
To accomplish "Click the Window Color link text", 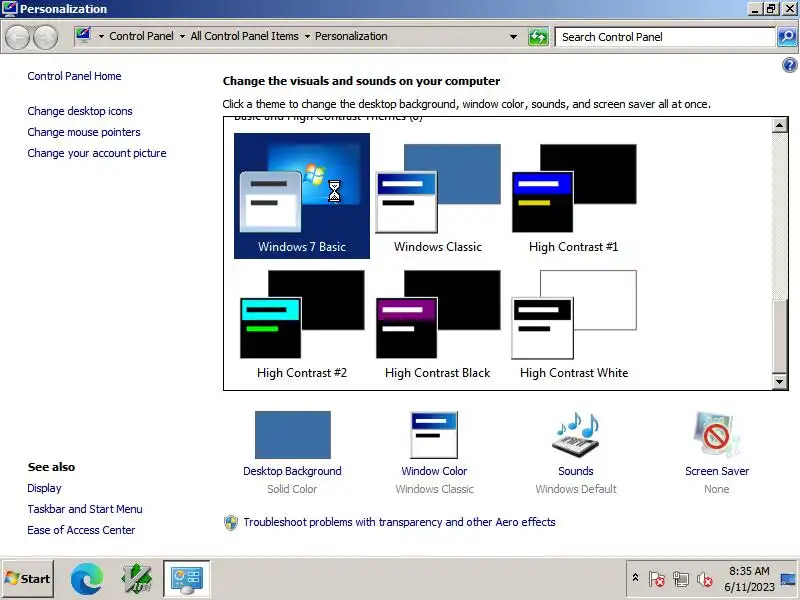I will (434, 471).
